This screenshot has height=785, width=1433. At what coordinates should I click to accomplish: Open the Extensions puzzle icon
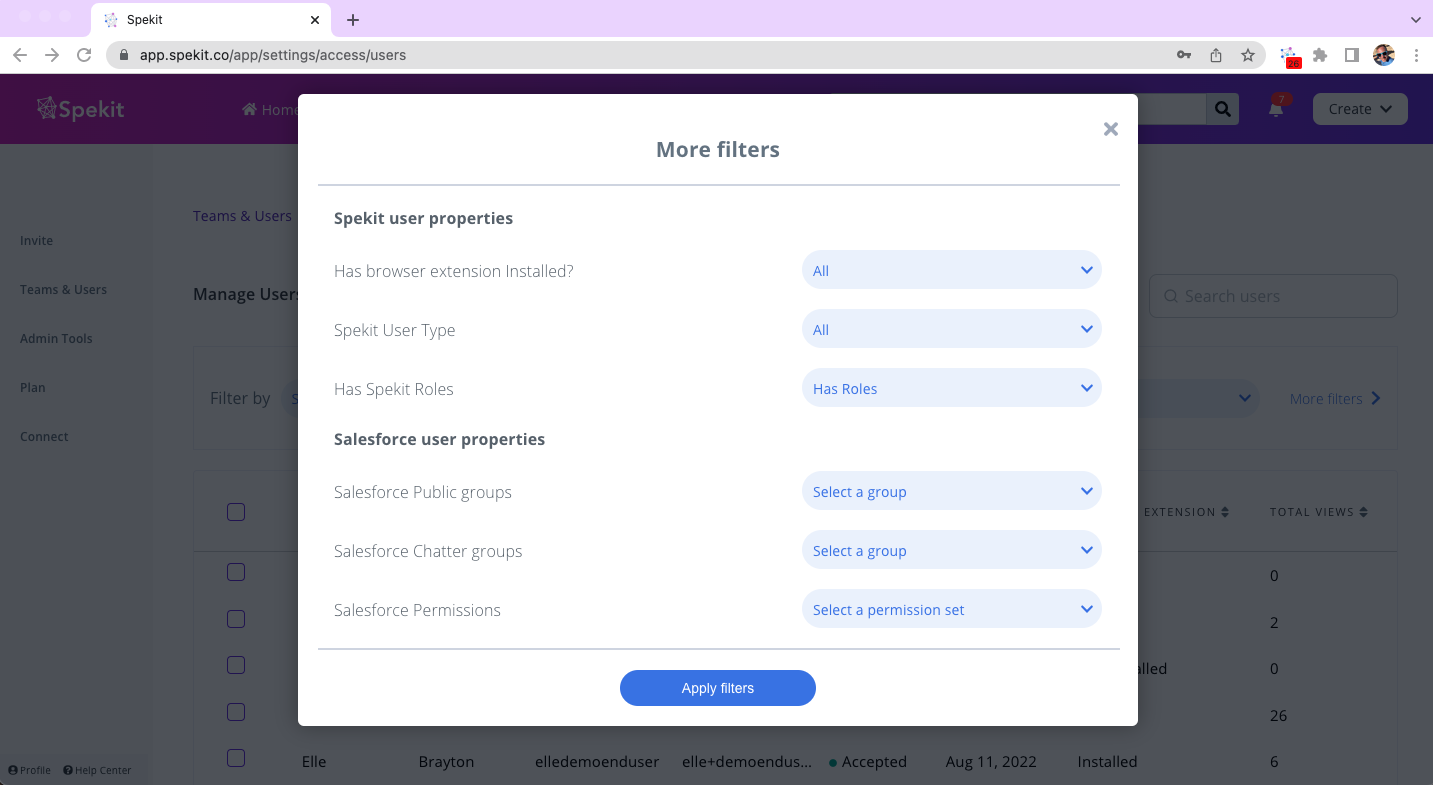tap(1320, 55)
